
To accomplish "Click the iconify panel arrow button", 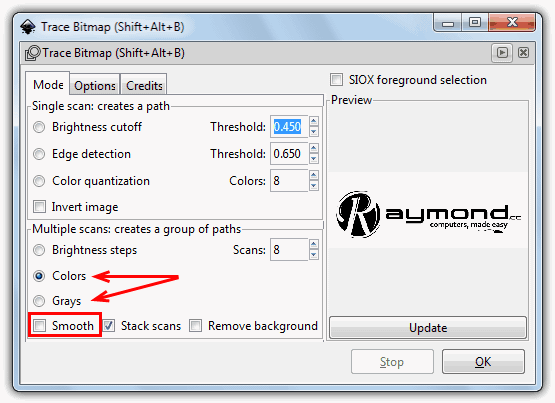I will (502, 53).
